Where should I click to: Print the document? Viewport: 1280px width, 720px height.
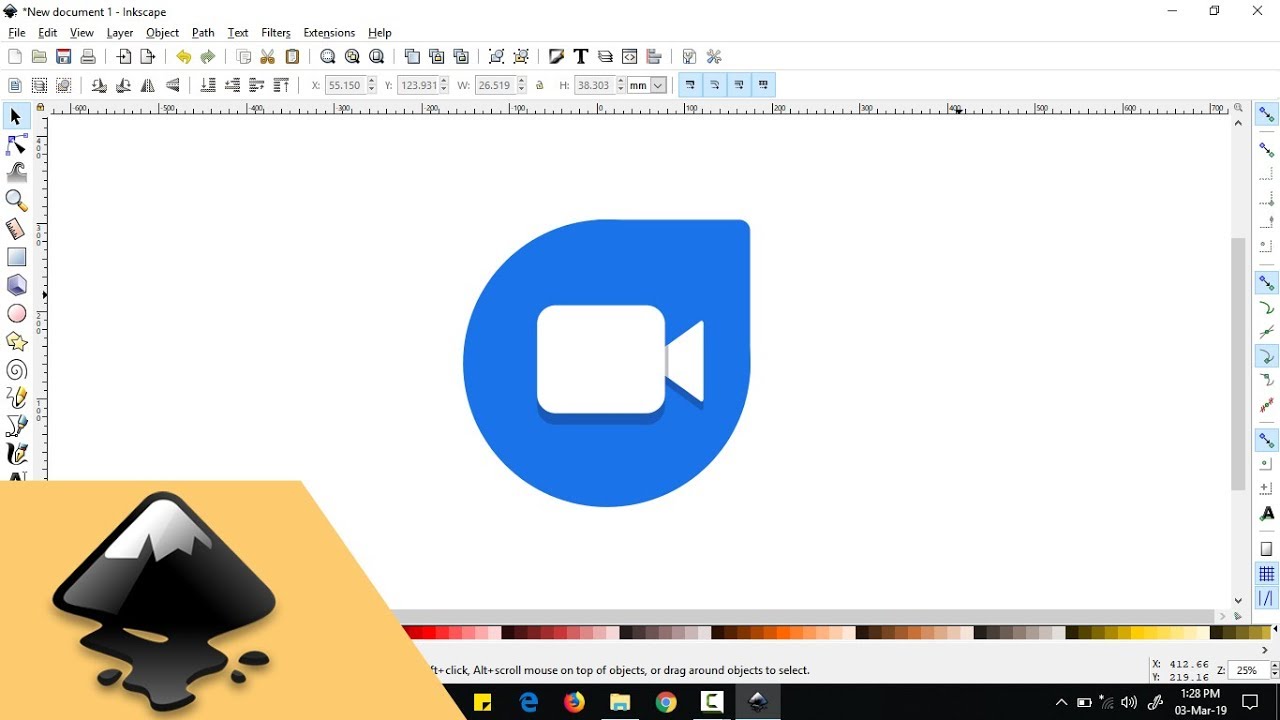[88, 57]
